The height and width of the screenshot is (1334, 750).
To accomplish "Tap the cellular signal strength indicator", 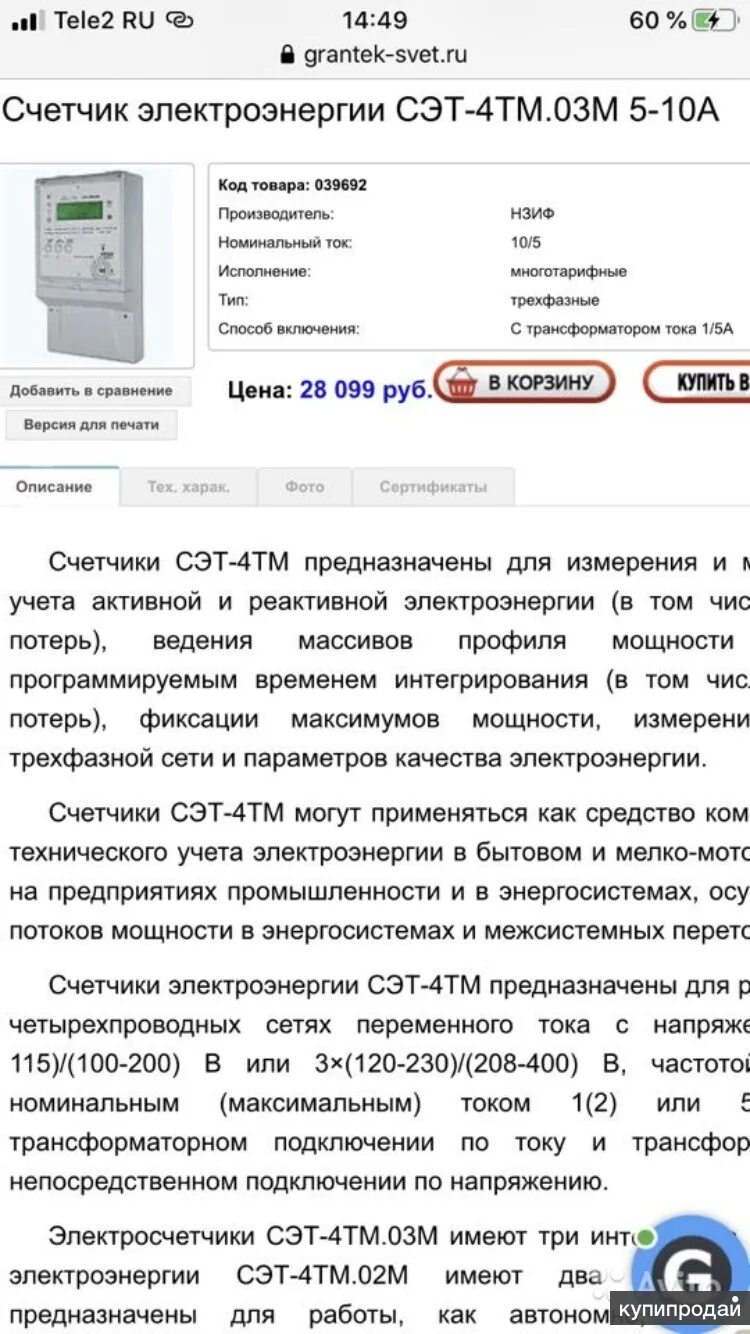I will [26, 21].
